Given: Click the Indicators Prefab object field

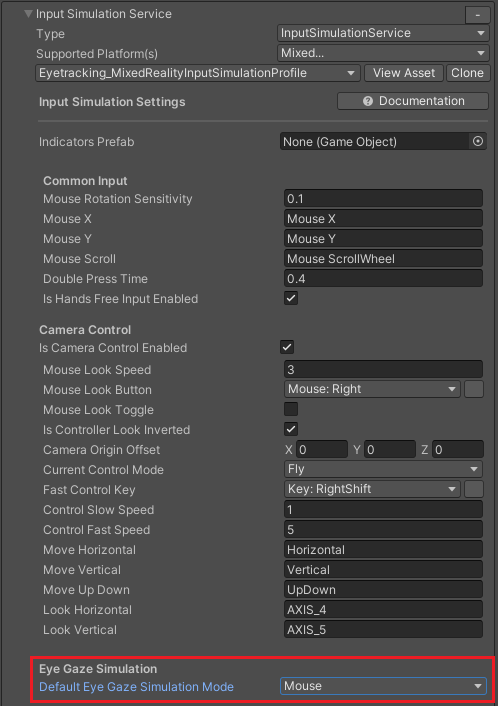Looking at the screenshot, I should tap(375, 141).
